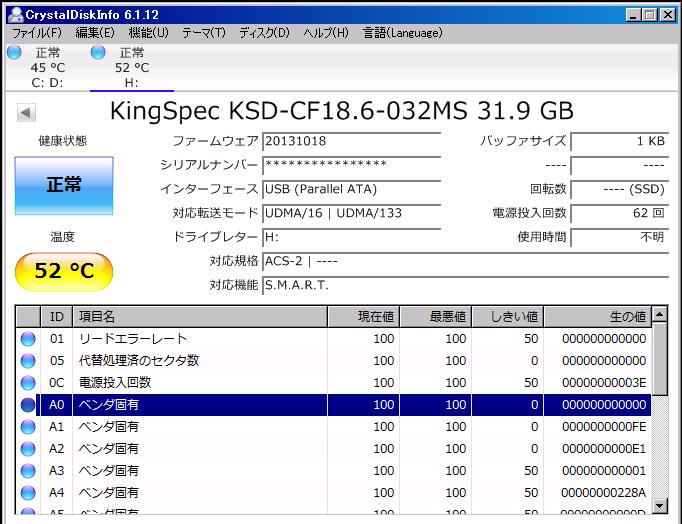
Task: Click status orb of row A2
Action: [28, 449]
